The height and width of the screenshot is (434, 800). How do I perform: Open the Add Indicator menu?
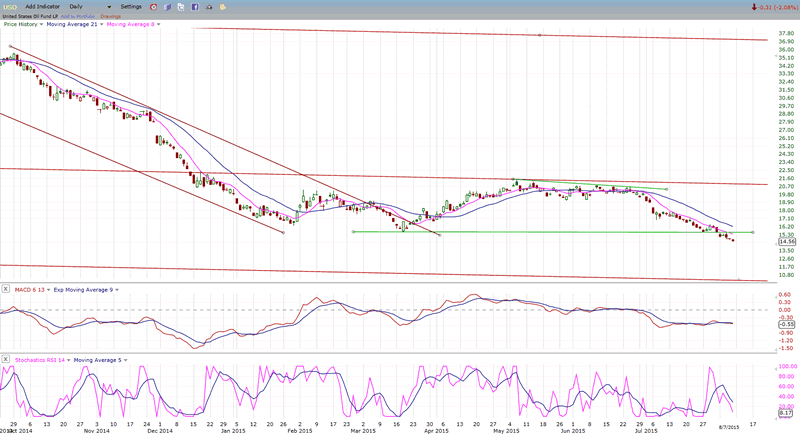pos(44,7)
